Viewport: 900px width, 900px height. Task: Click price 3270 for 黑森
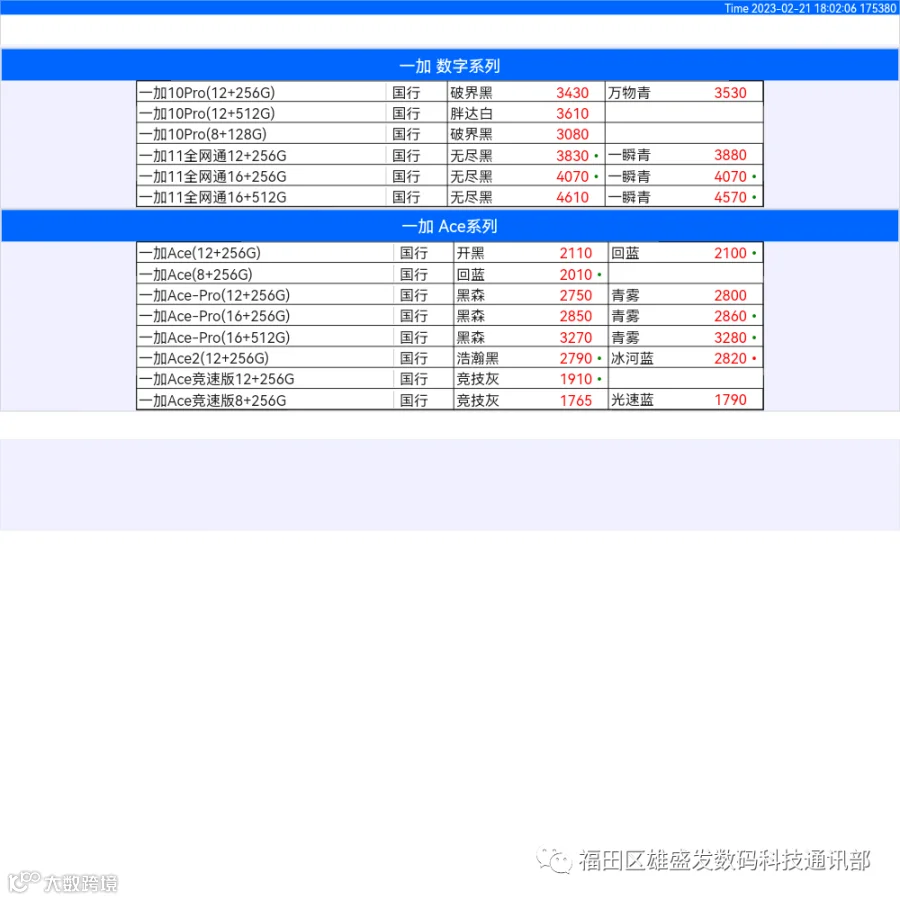point(576,338)
